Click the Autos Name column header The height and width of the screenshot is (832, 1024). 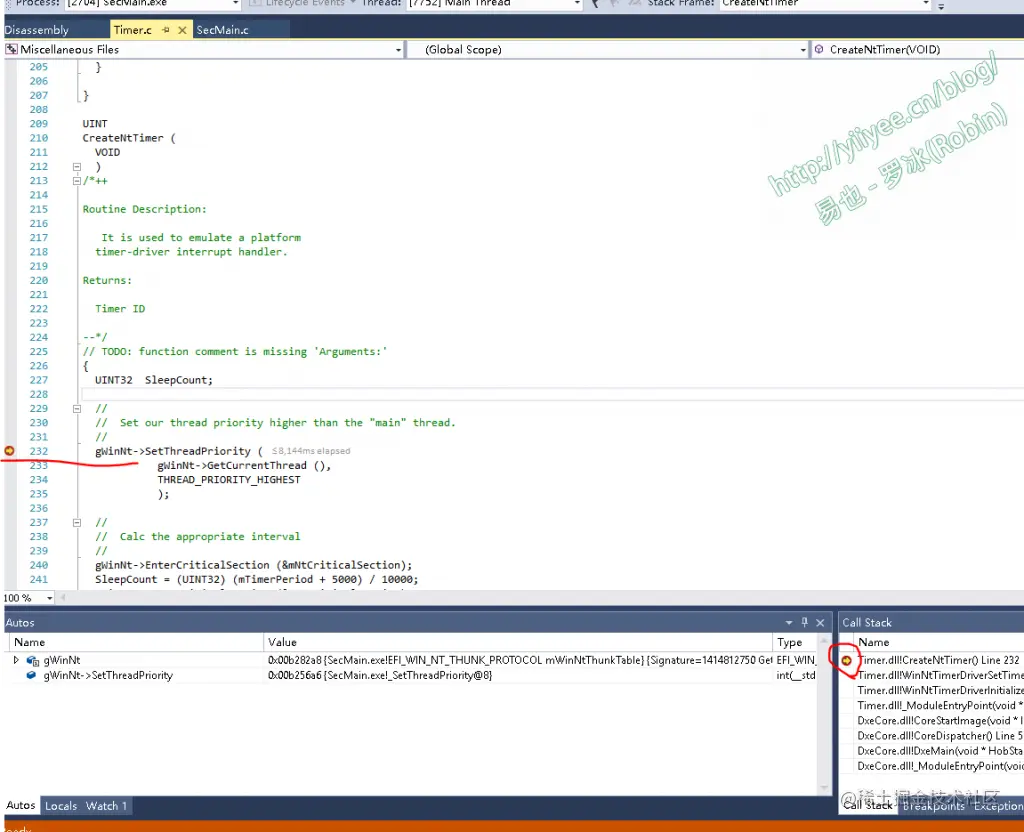point(134,643)
